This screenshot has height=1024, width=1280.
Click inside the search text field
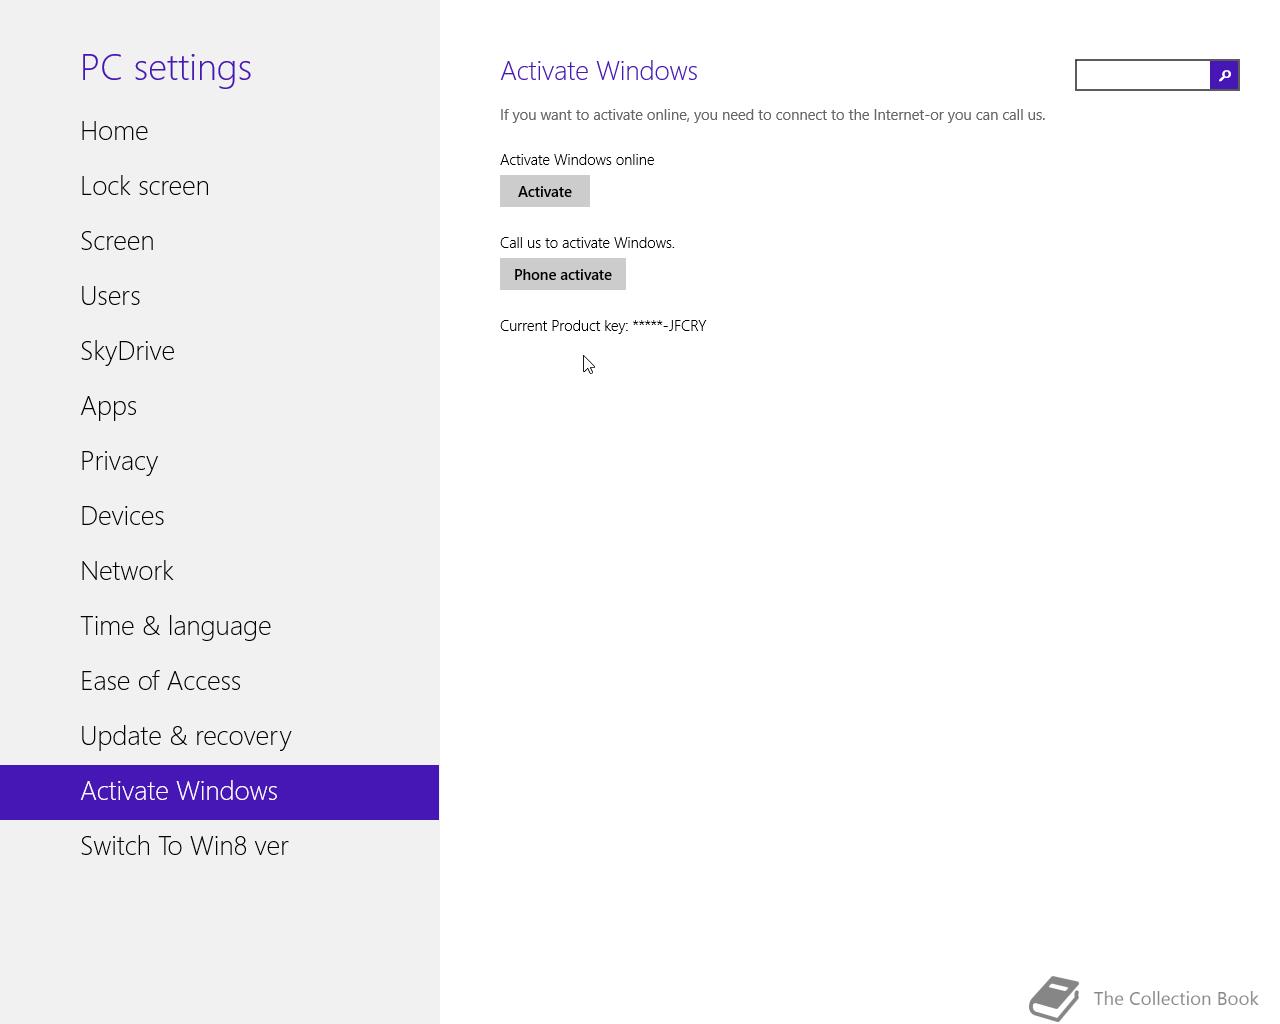[x=1143, y=75]
